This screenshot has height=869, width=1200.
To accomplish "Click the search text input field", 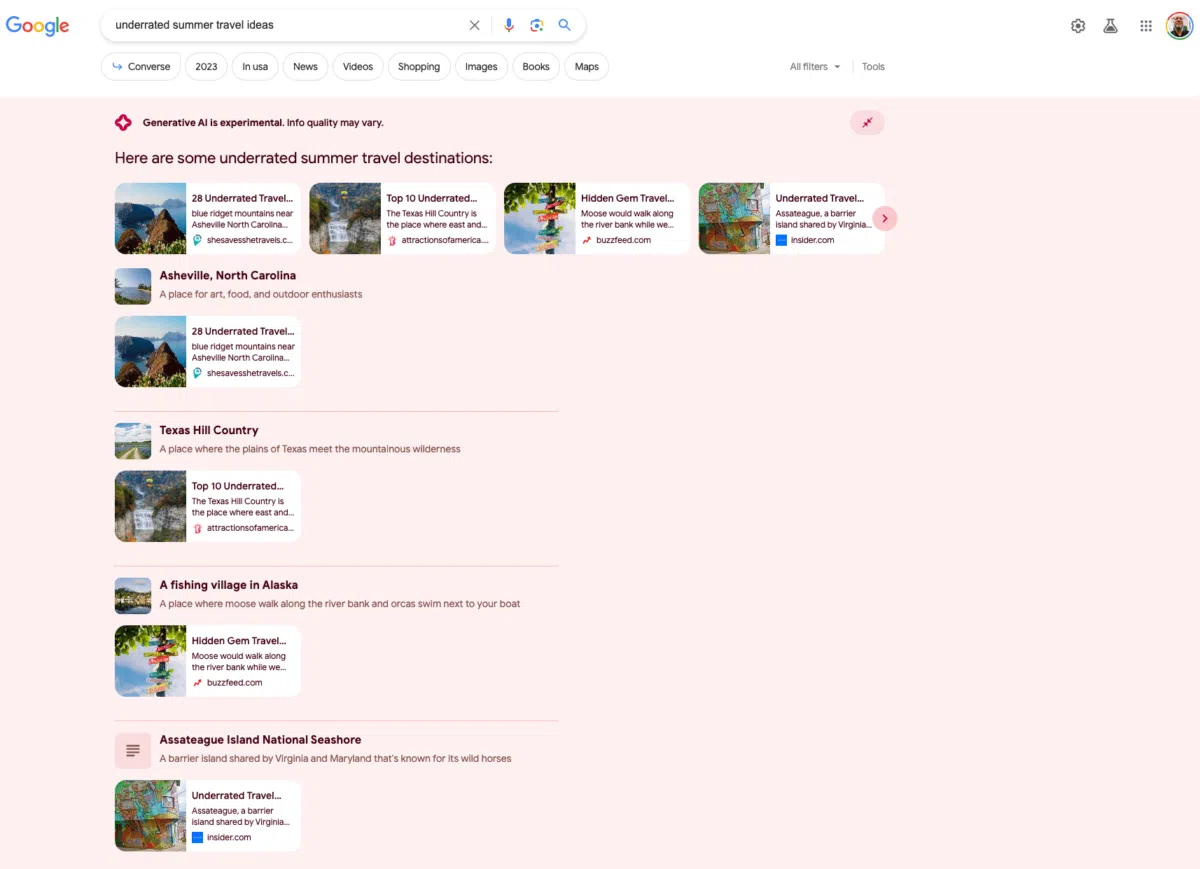I will [x=285, y=25].
